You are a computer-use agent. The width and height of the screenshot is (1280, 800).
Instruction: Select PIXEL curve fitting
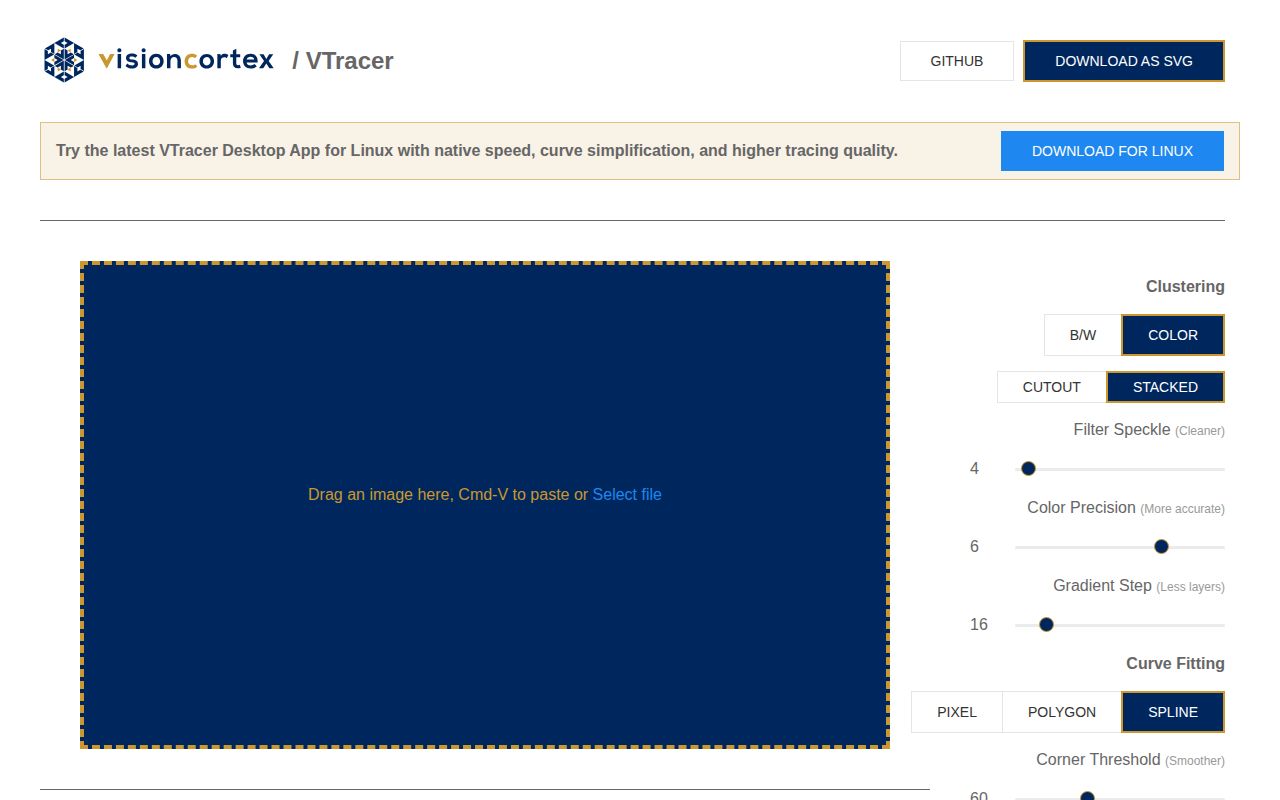point(957,712)
